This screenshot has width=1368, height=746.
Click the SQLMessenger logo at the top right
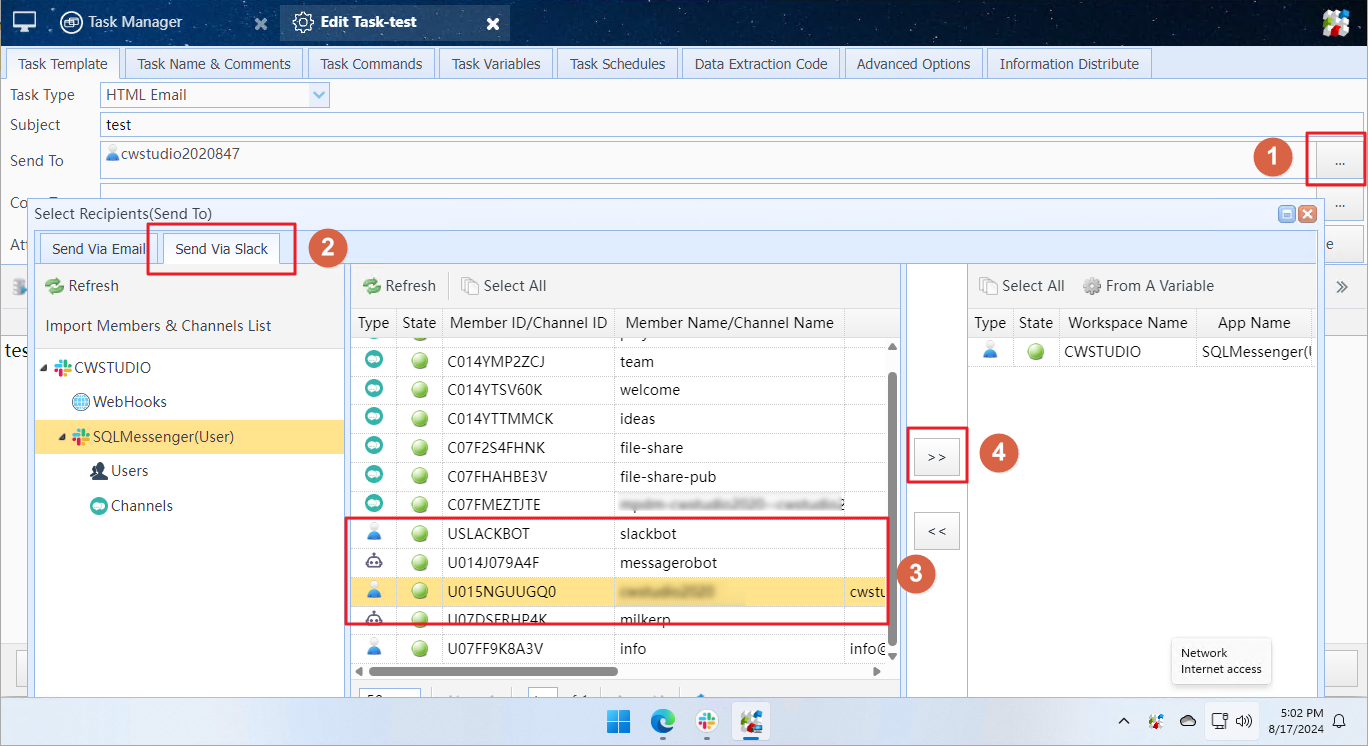click(1336, 22)
